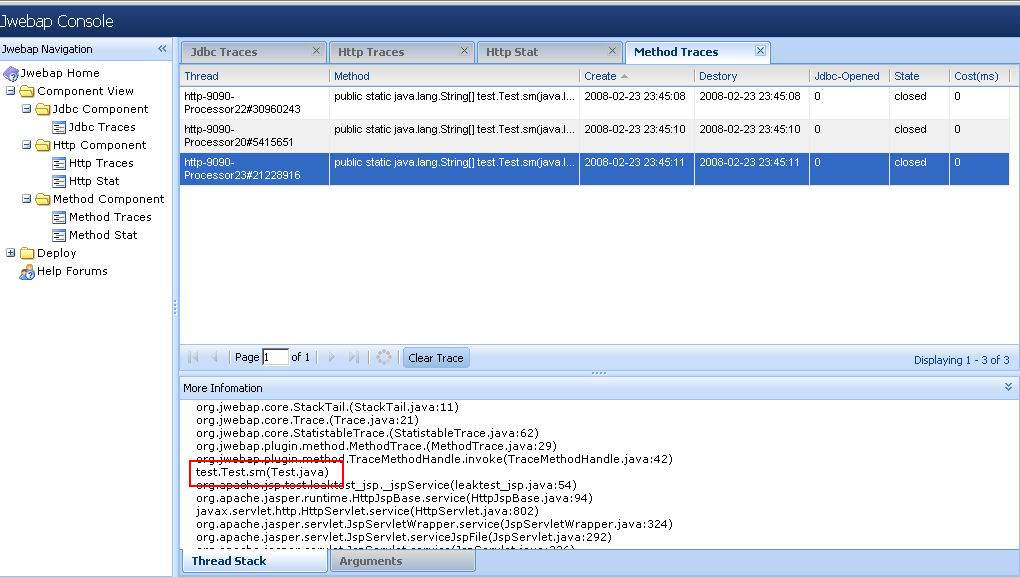Go to the first page of traces

tap(193, 357)
